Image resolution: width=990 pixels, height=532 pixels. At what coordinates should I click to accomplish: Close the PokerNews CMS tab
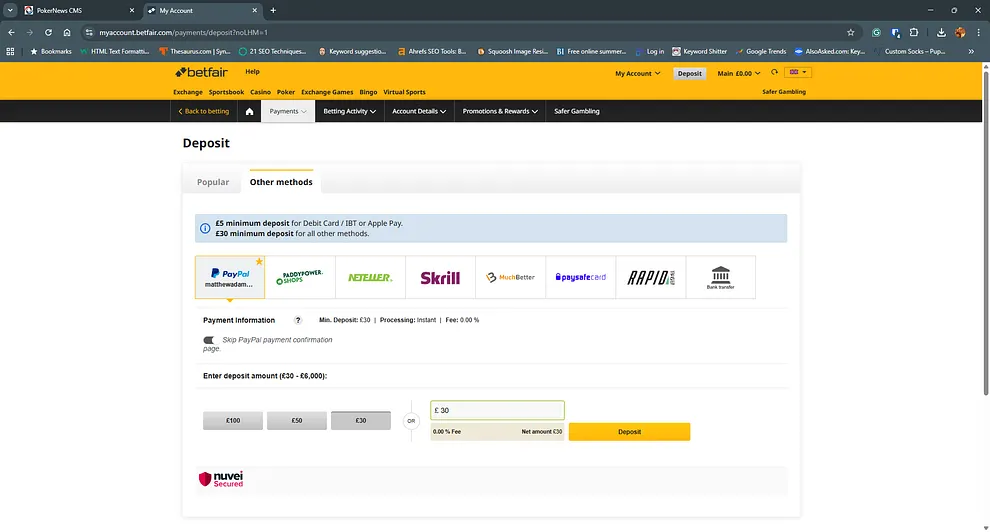click(131, 10)
